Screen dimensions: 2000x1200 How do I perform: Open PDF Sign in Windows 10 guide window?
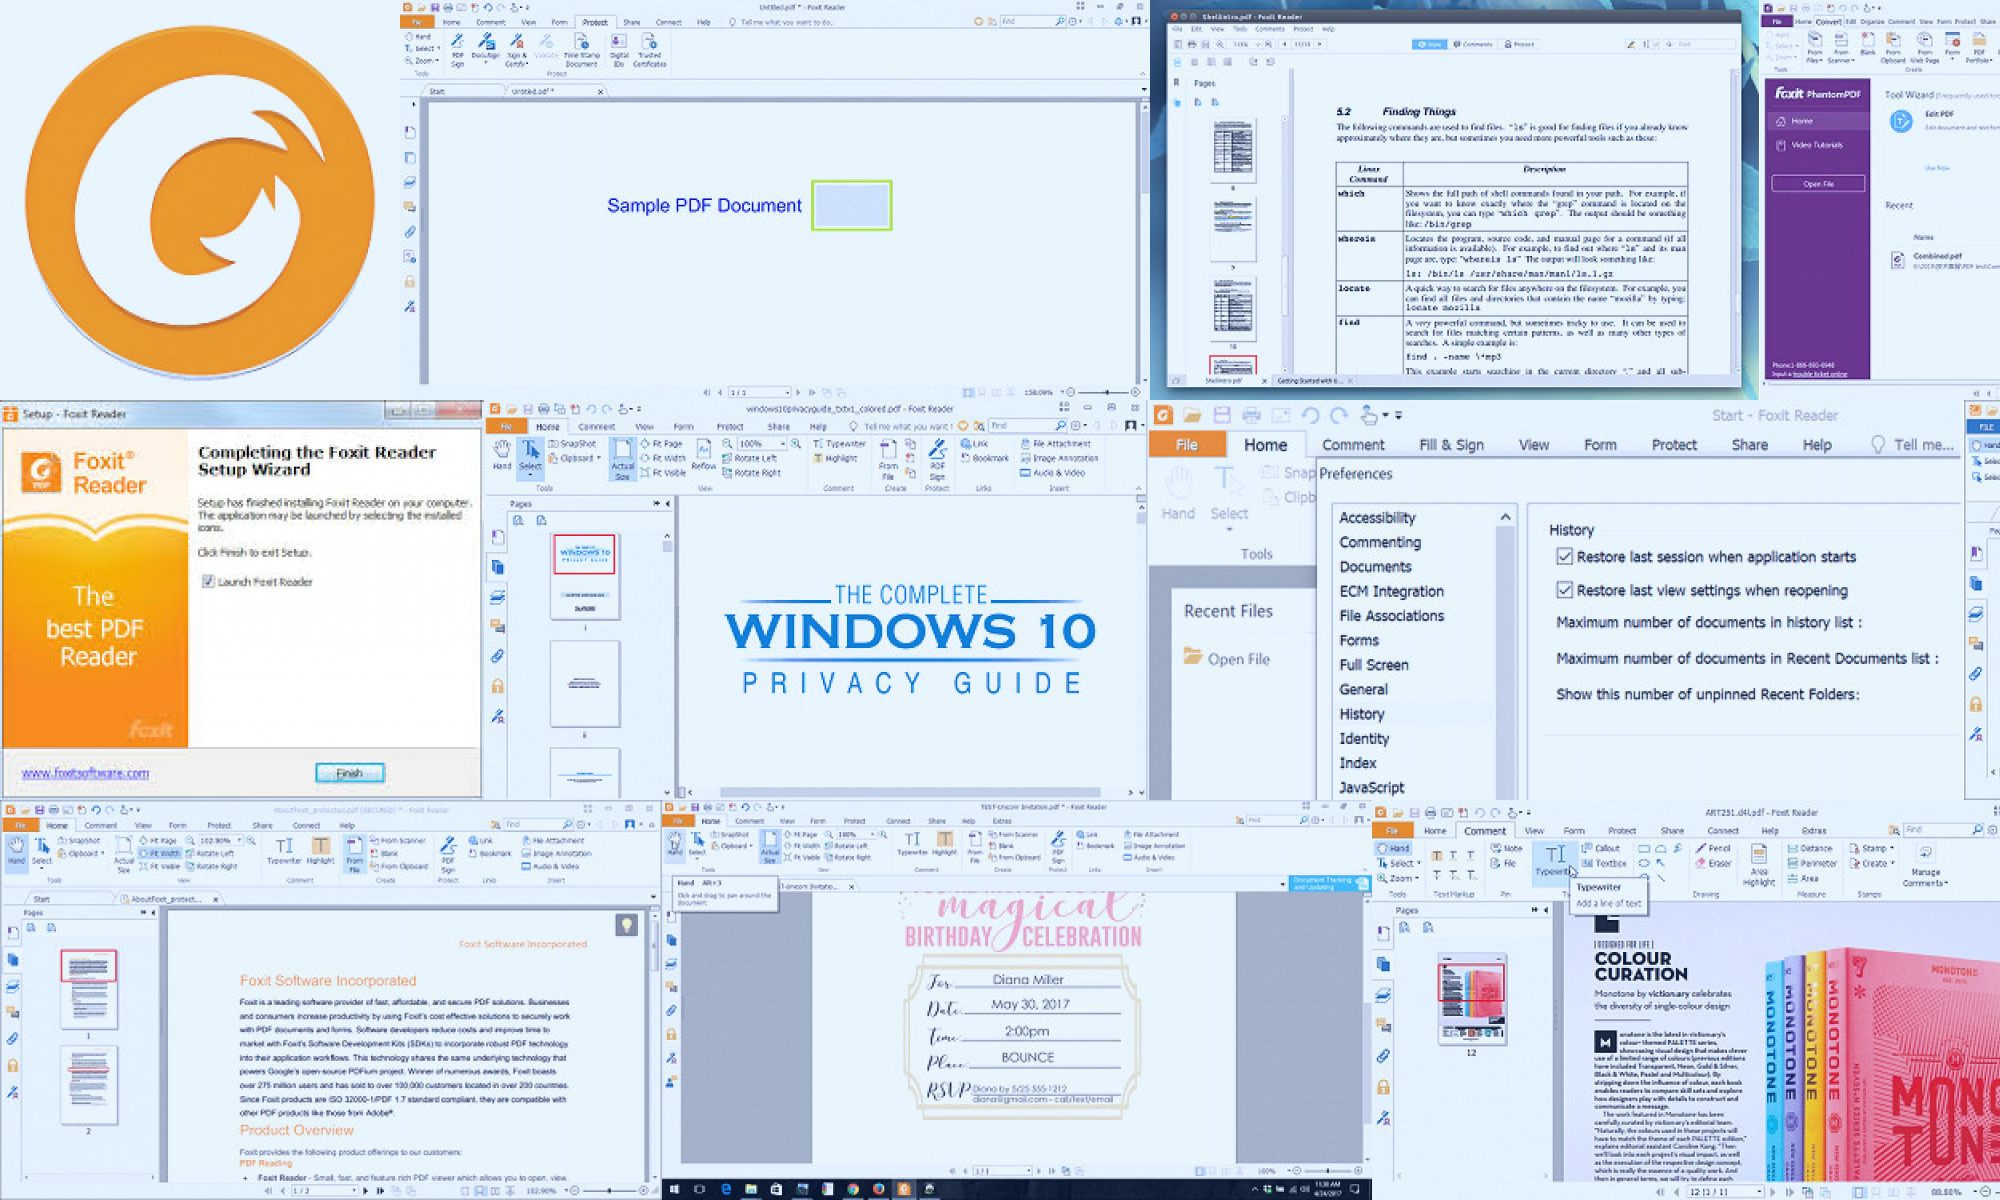coord(937,459)
